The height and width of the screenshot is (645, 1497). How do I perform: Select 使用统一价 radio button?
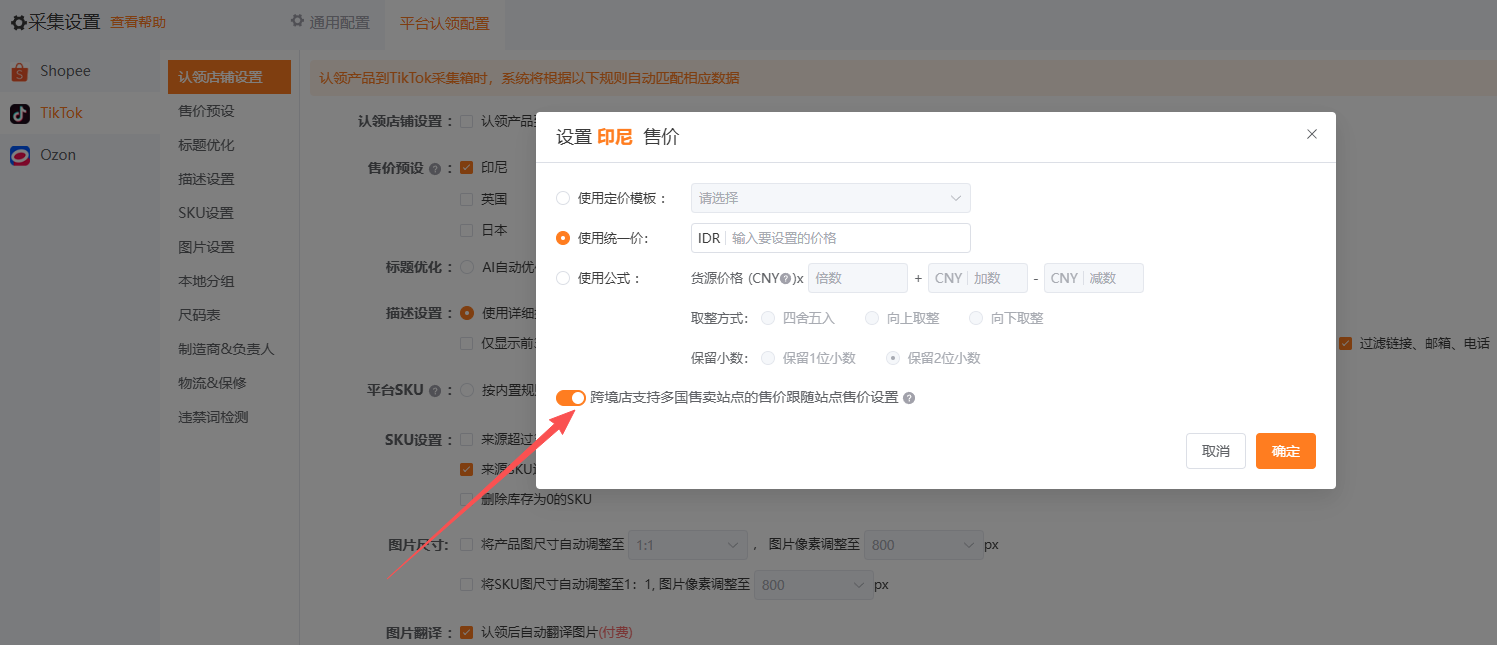(x=563, y=238)
